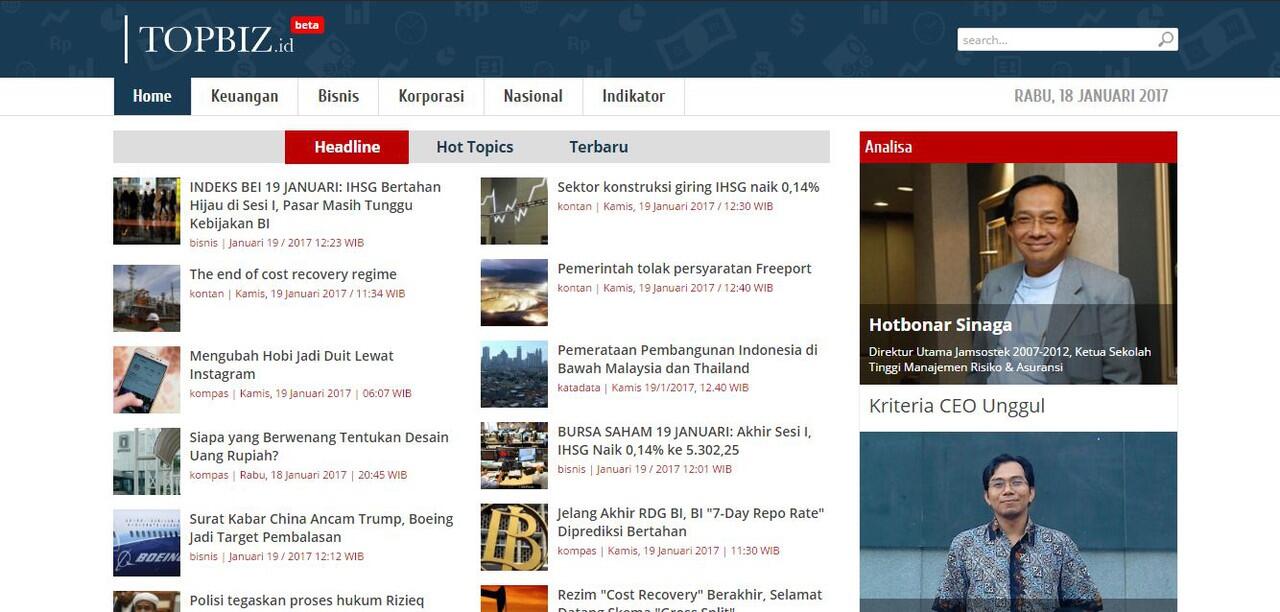Image resolution: width=1280 pixels, height=612 pixels.
Task: Go to the Home menu item
Action: [152, 96]
